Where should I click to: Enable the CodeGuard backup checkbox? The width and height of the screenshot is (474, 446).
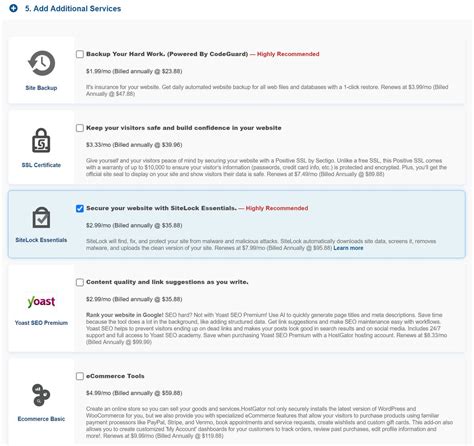click(80, 54)
